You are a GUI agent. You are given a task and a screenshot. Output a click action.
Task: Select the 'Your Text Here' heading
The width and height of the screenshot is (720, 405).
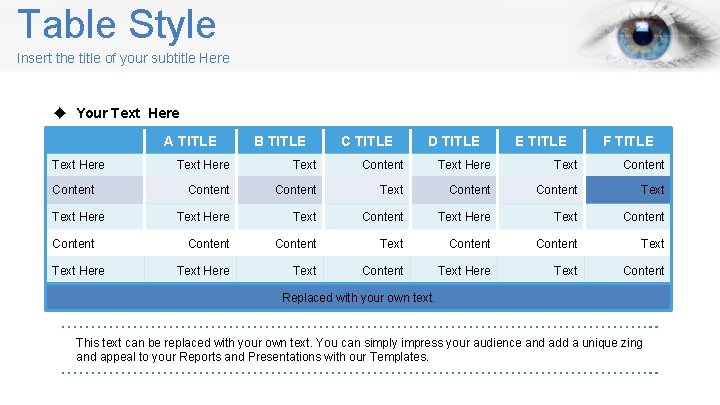[128, 113]
